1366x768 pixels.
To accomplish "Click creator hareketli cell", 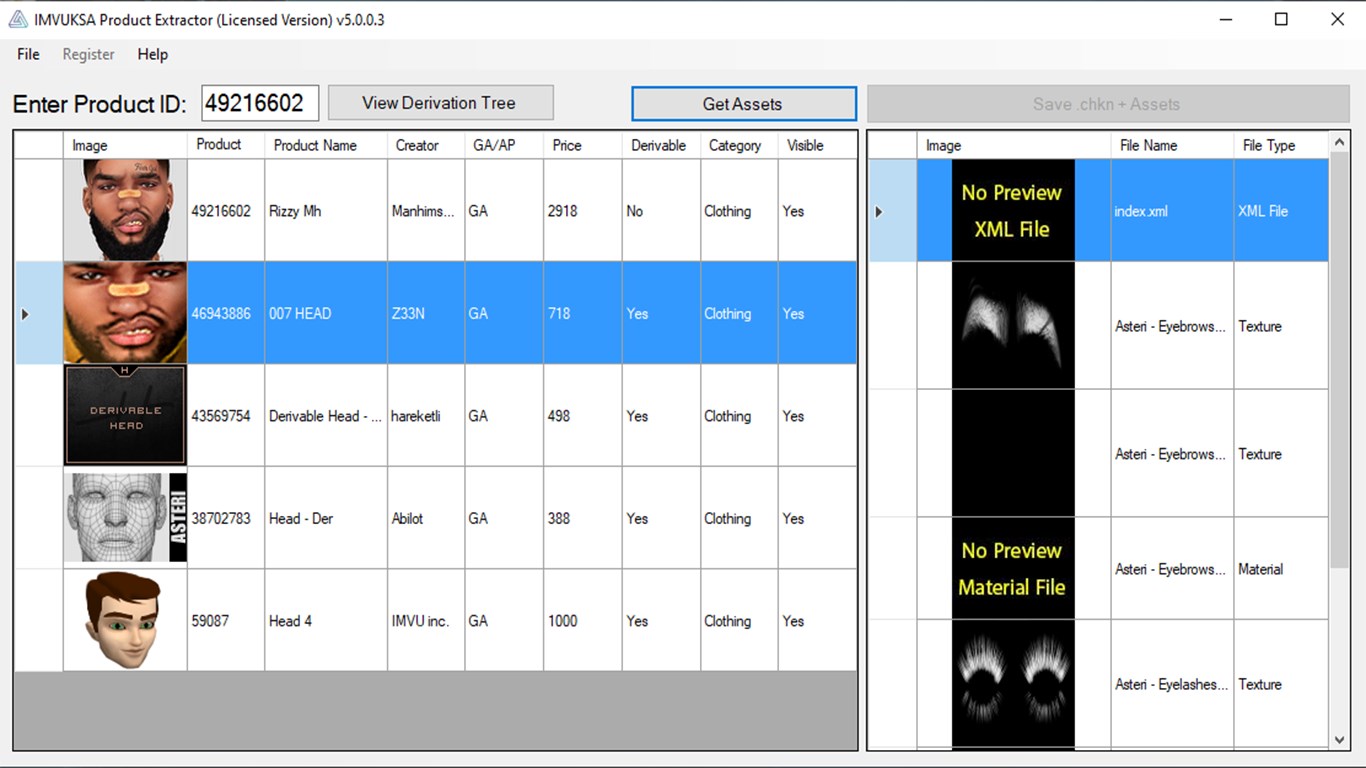I will pyautogui.click(x=426, y=416).
